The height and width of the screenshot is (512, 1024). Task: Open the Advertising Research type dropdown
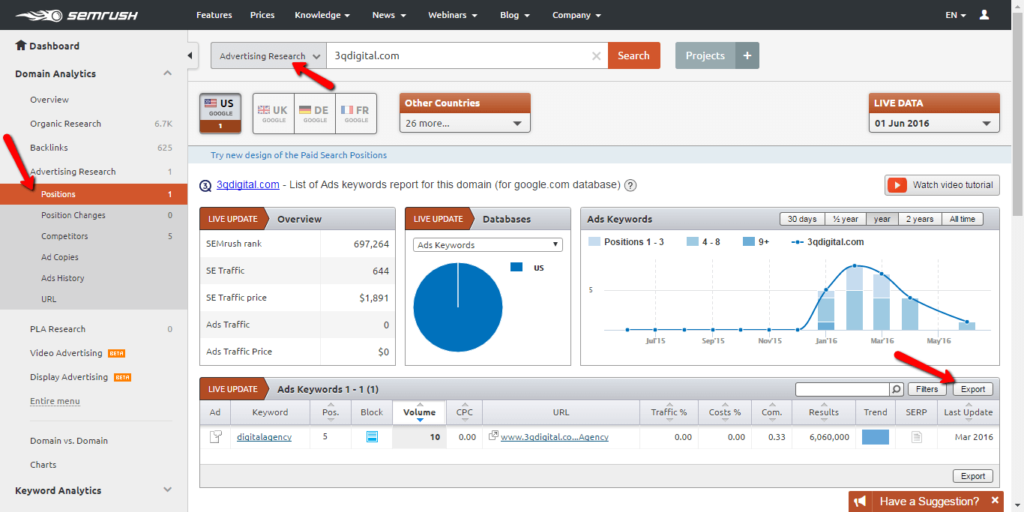click(x=268, y=56)
